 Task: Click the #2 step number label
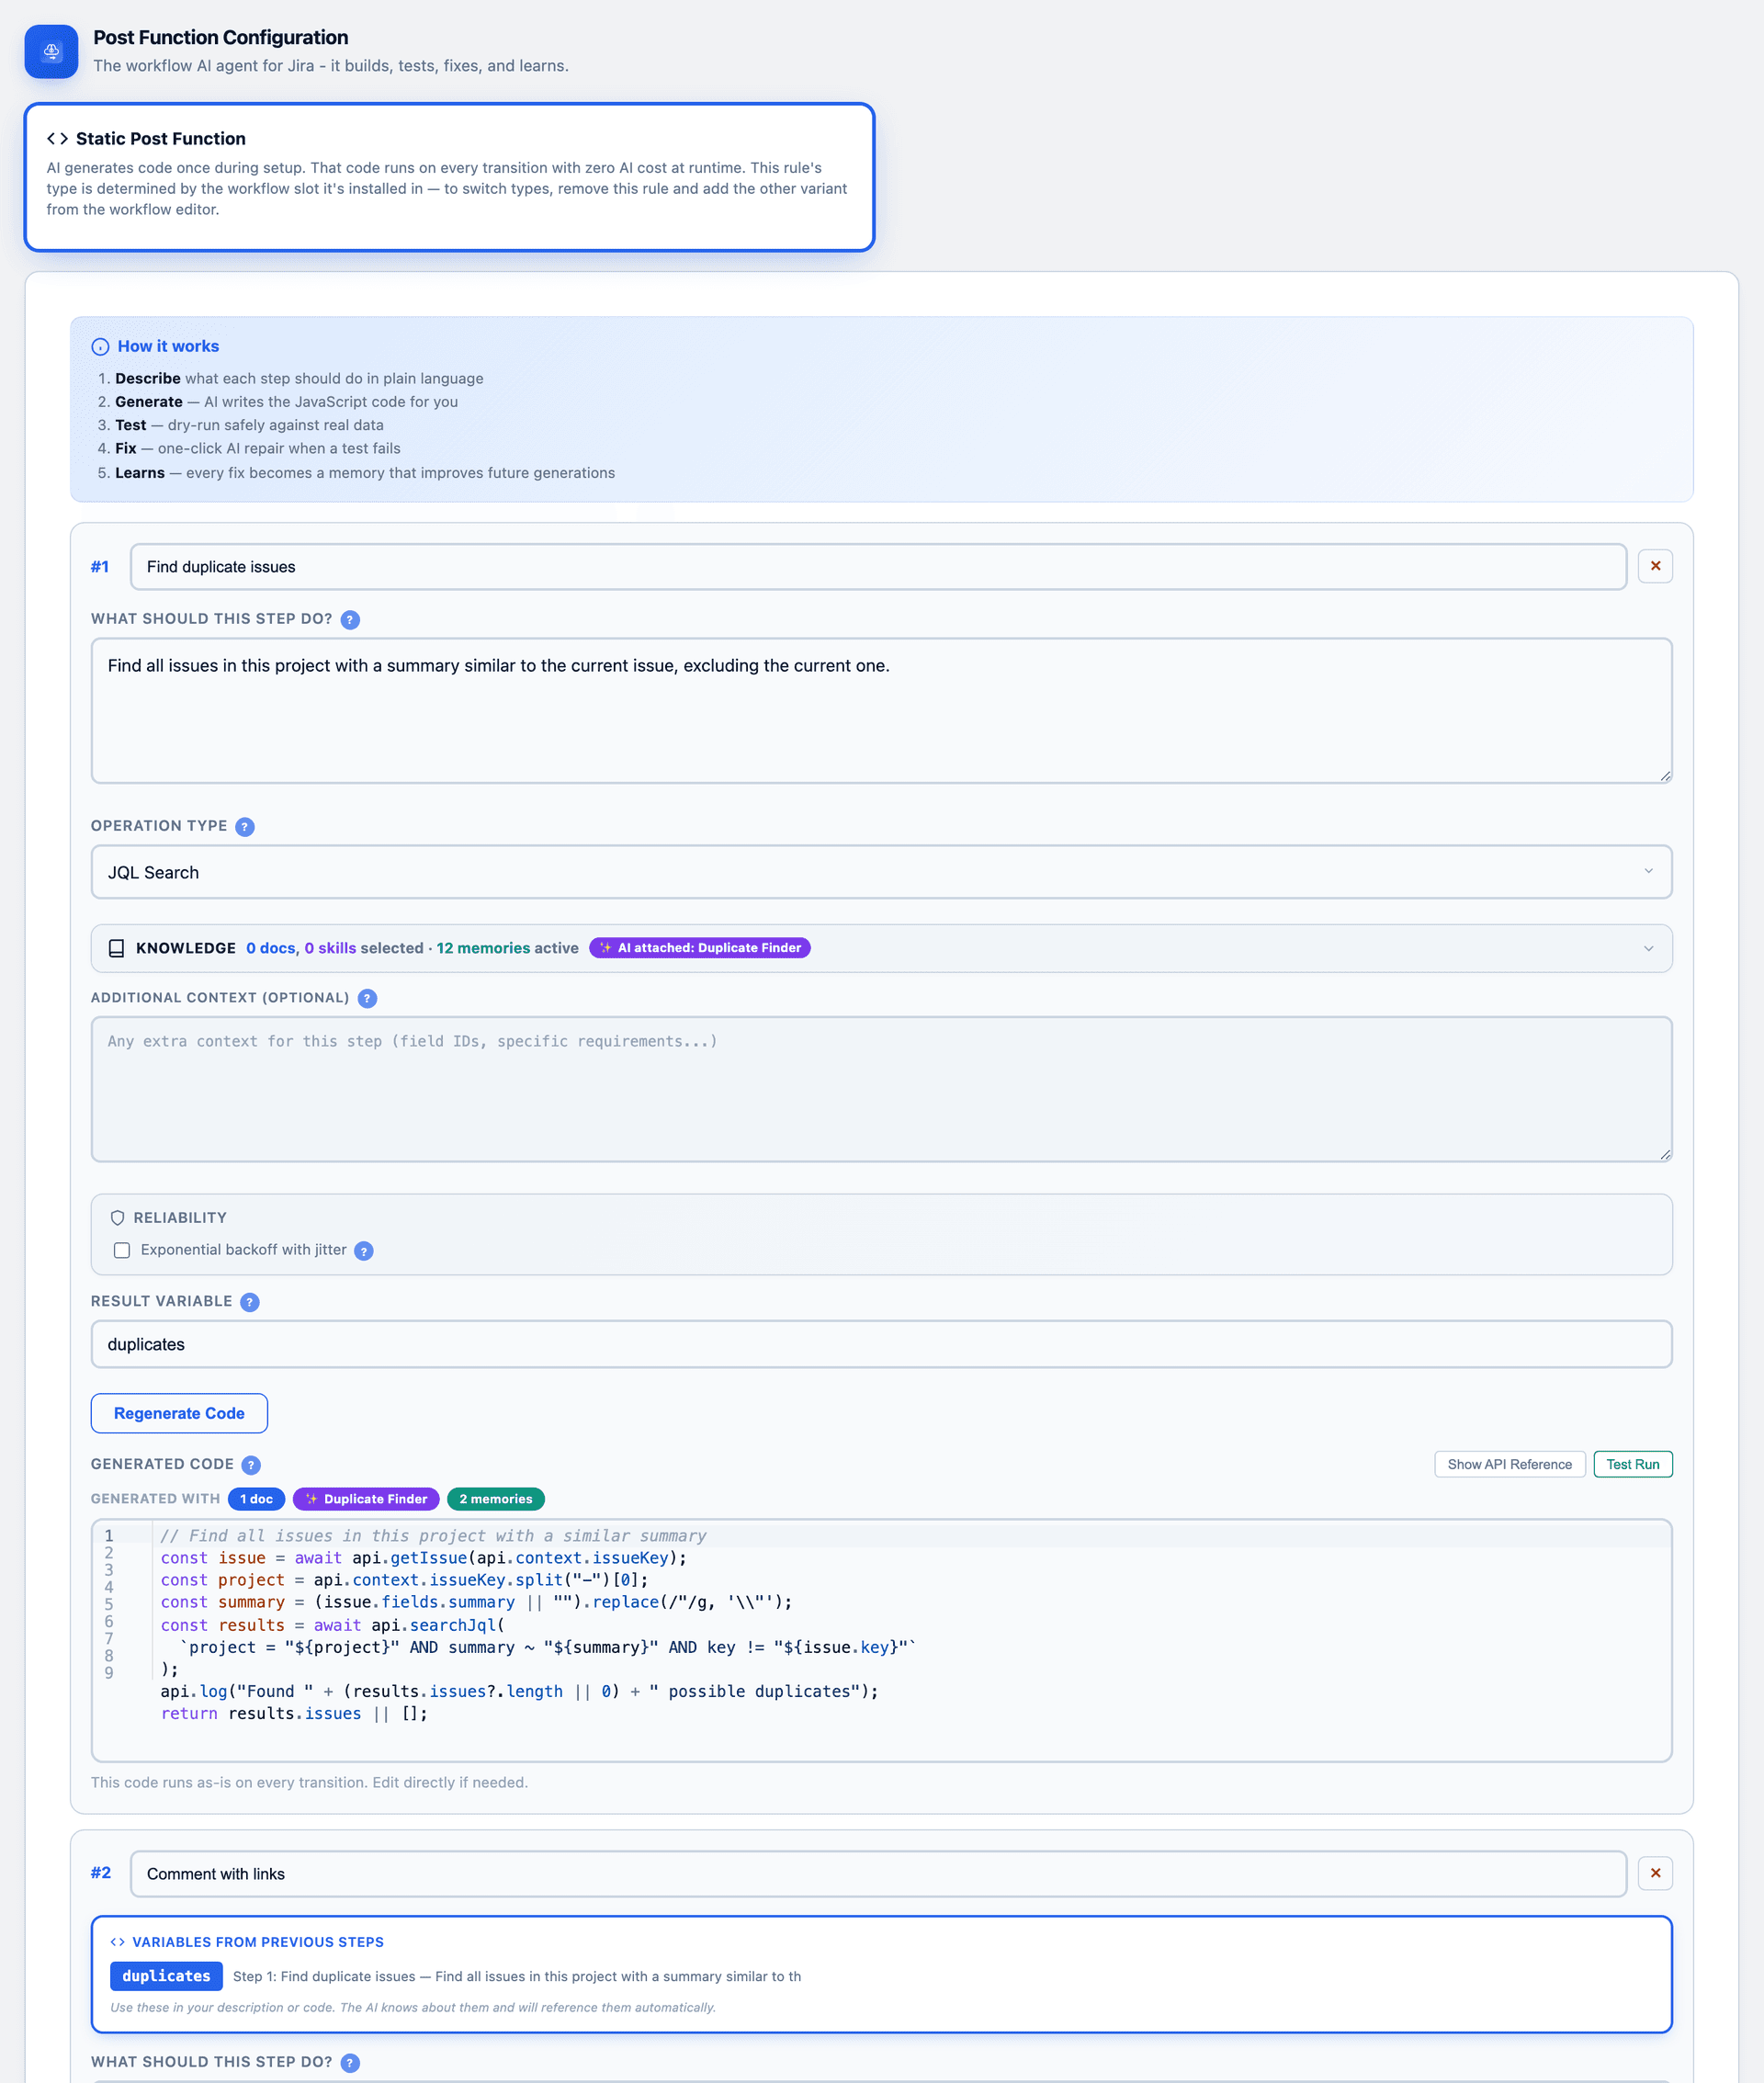(x=101, y=1873)
